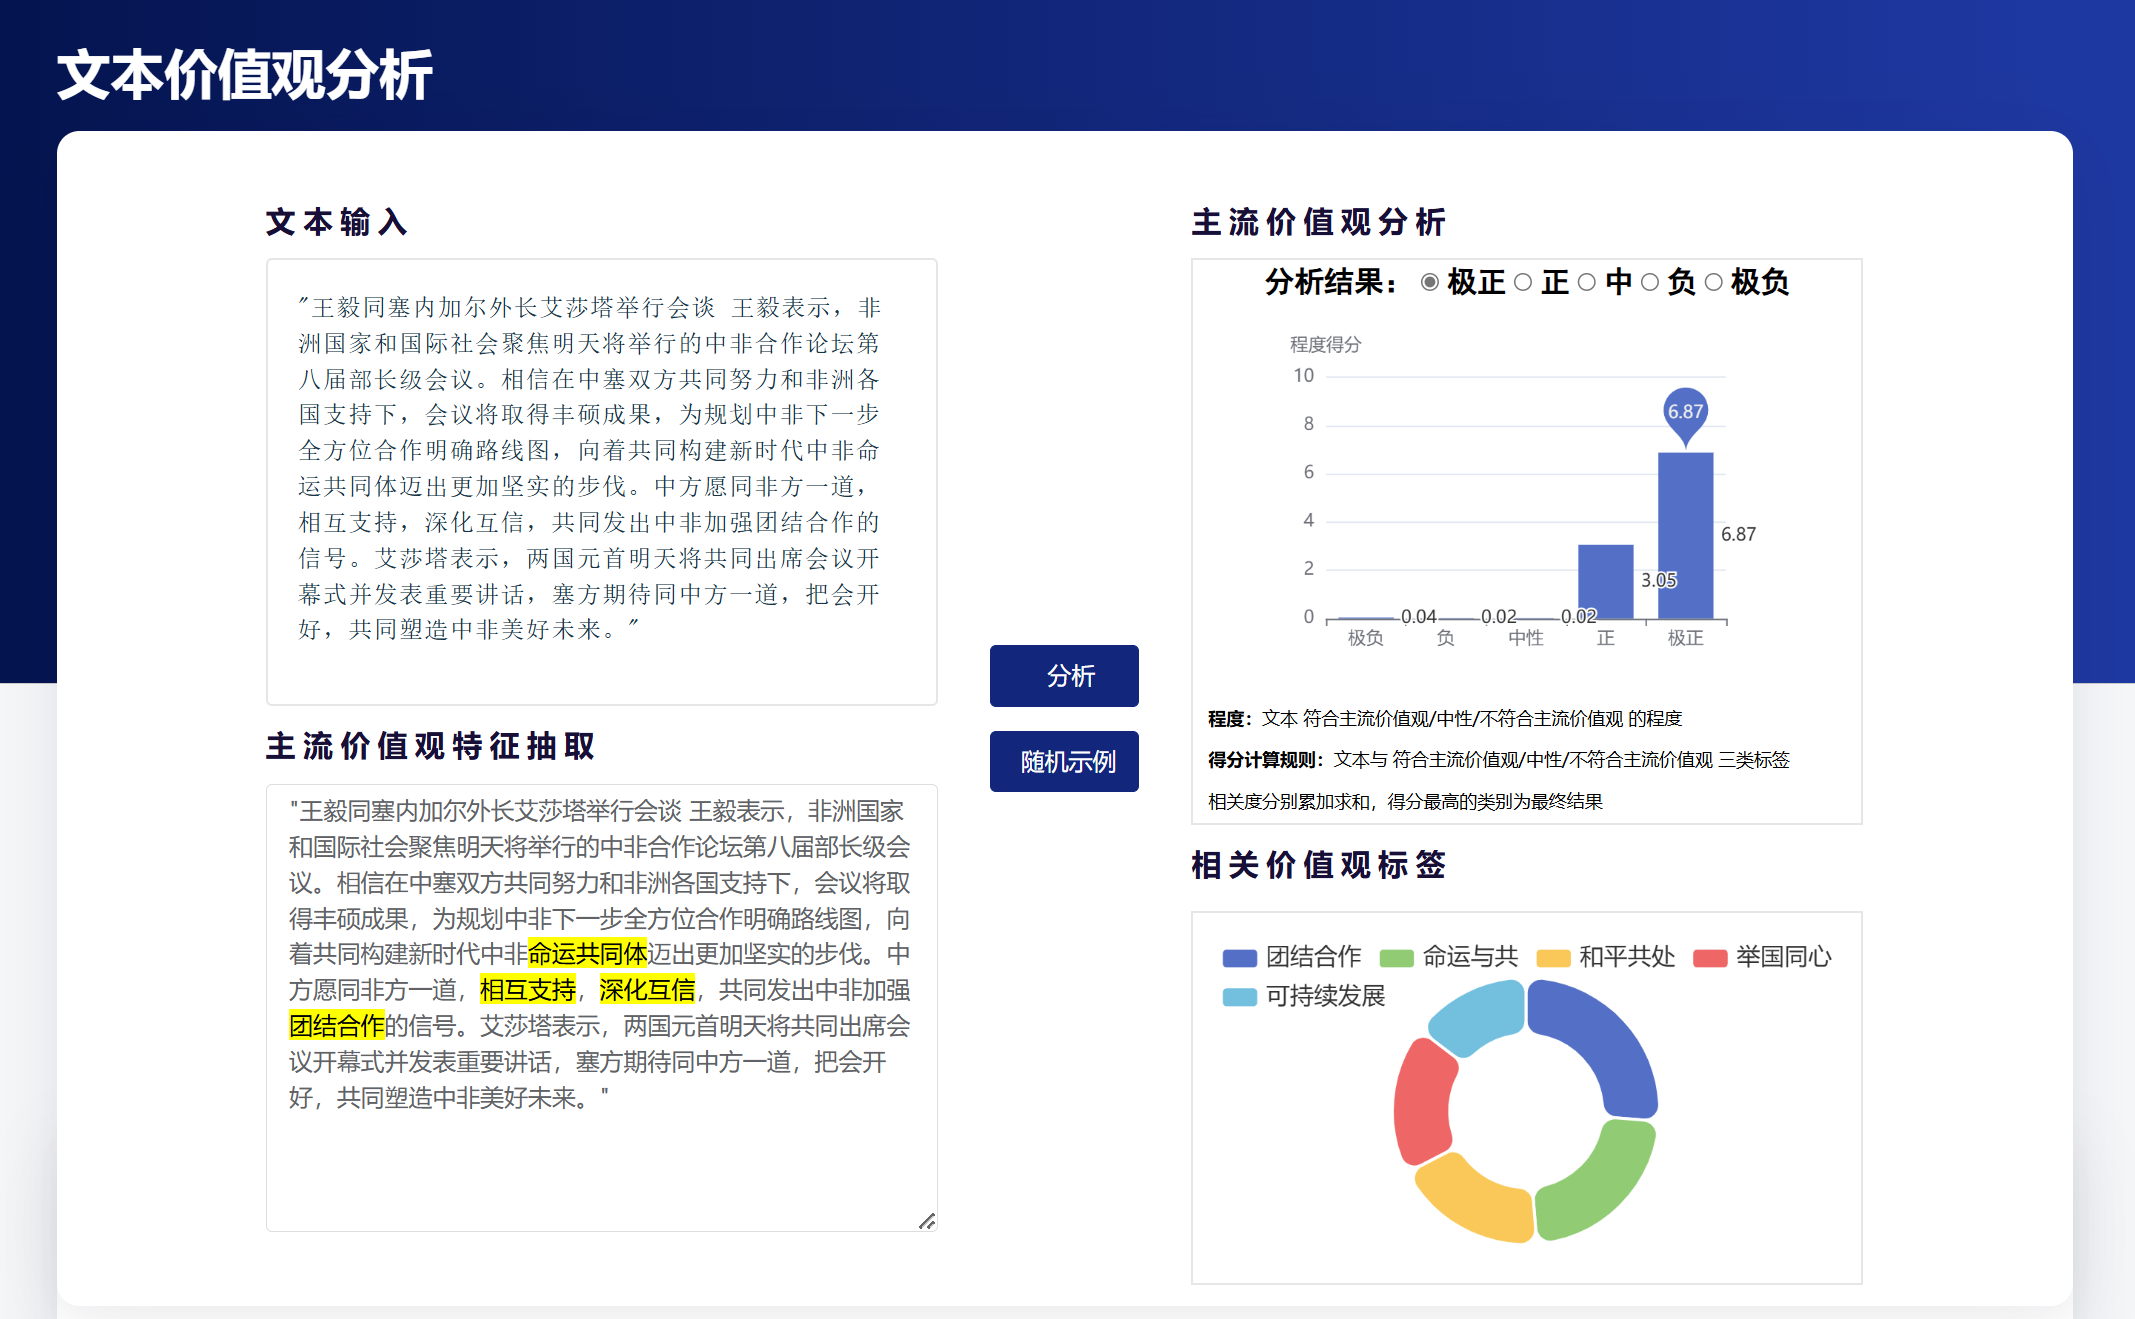Select the 极正 radio button
Viewport: 2135px width, 1319px height.
(1430, 283)
